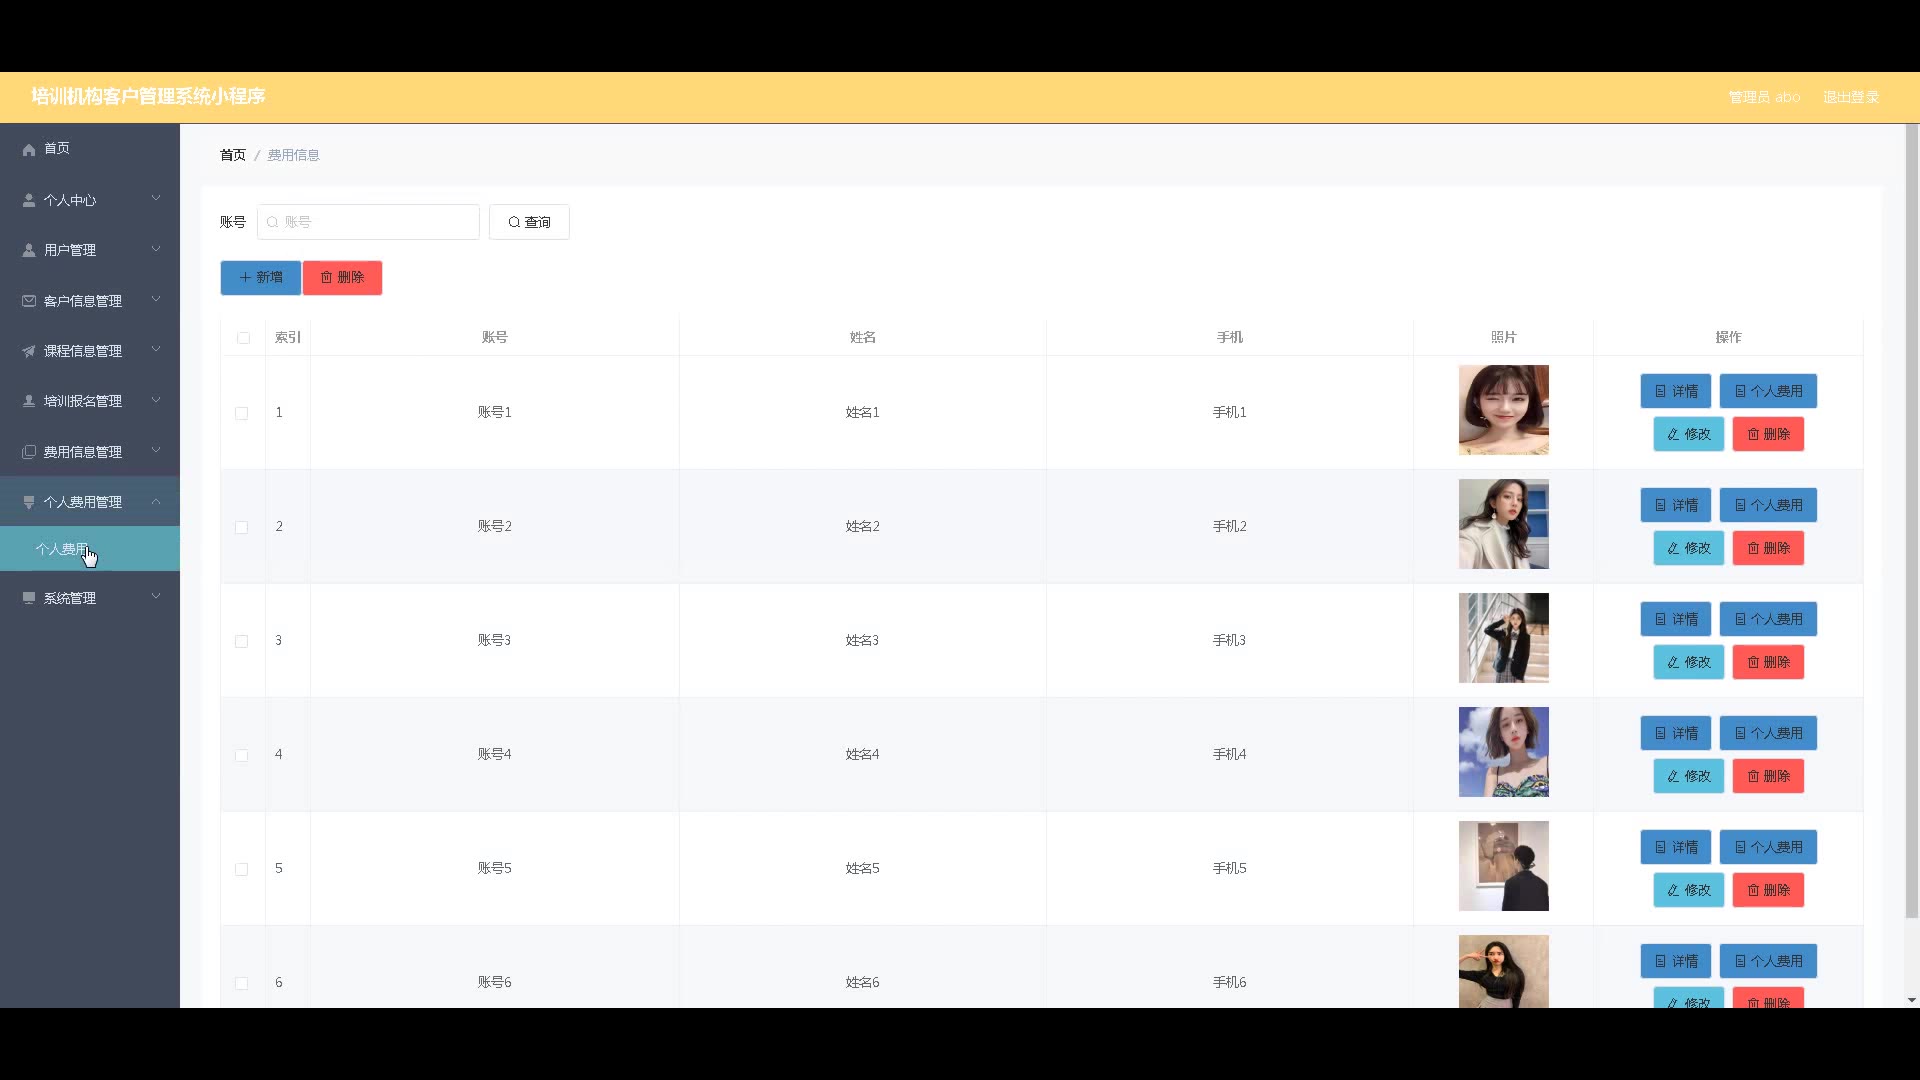This screenshot has height=1080, width=1920.
Task: Click the pencil icon on 修改 in row 账号1
Action: tap(1673, 434)
